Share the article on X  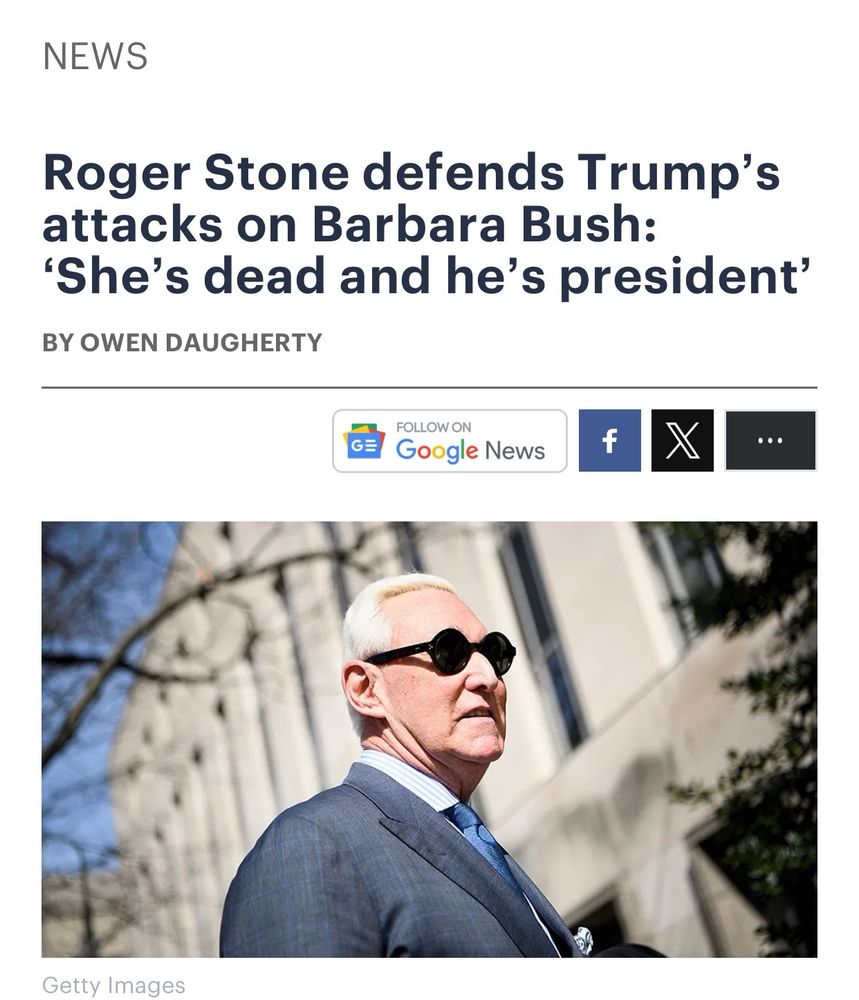point(682,441)
